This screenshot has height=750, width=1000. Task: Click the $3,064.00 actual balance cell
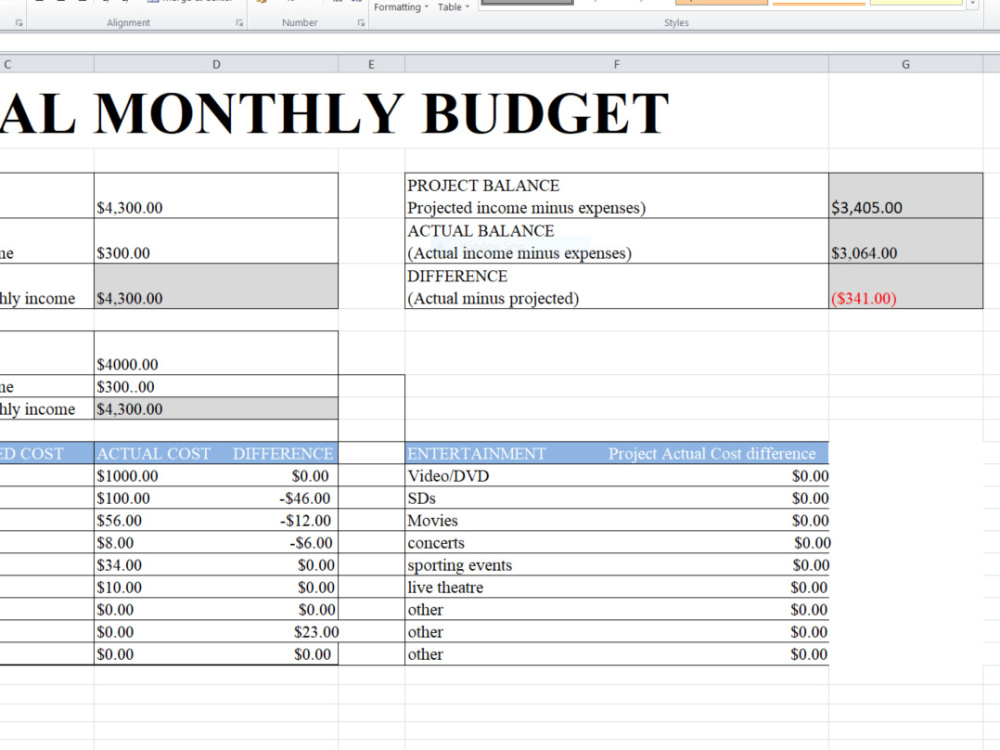pos(906,241)
